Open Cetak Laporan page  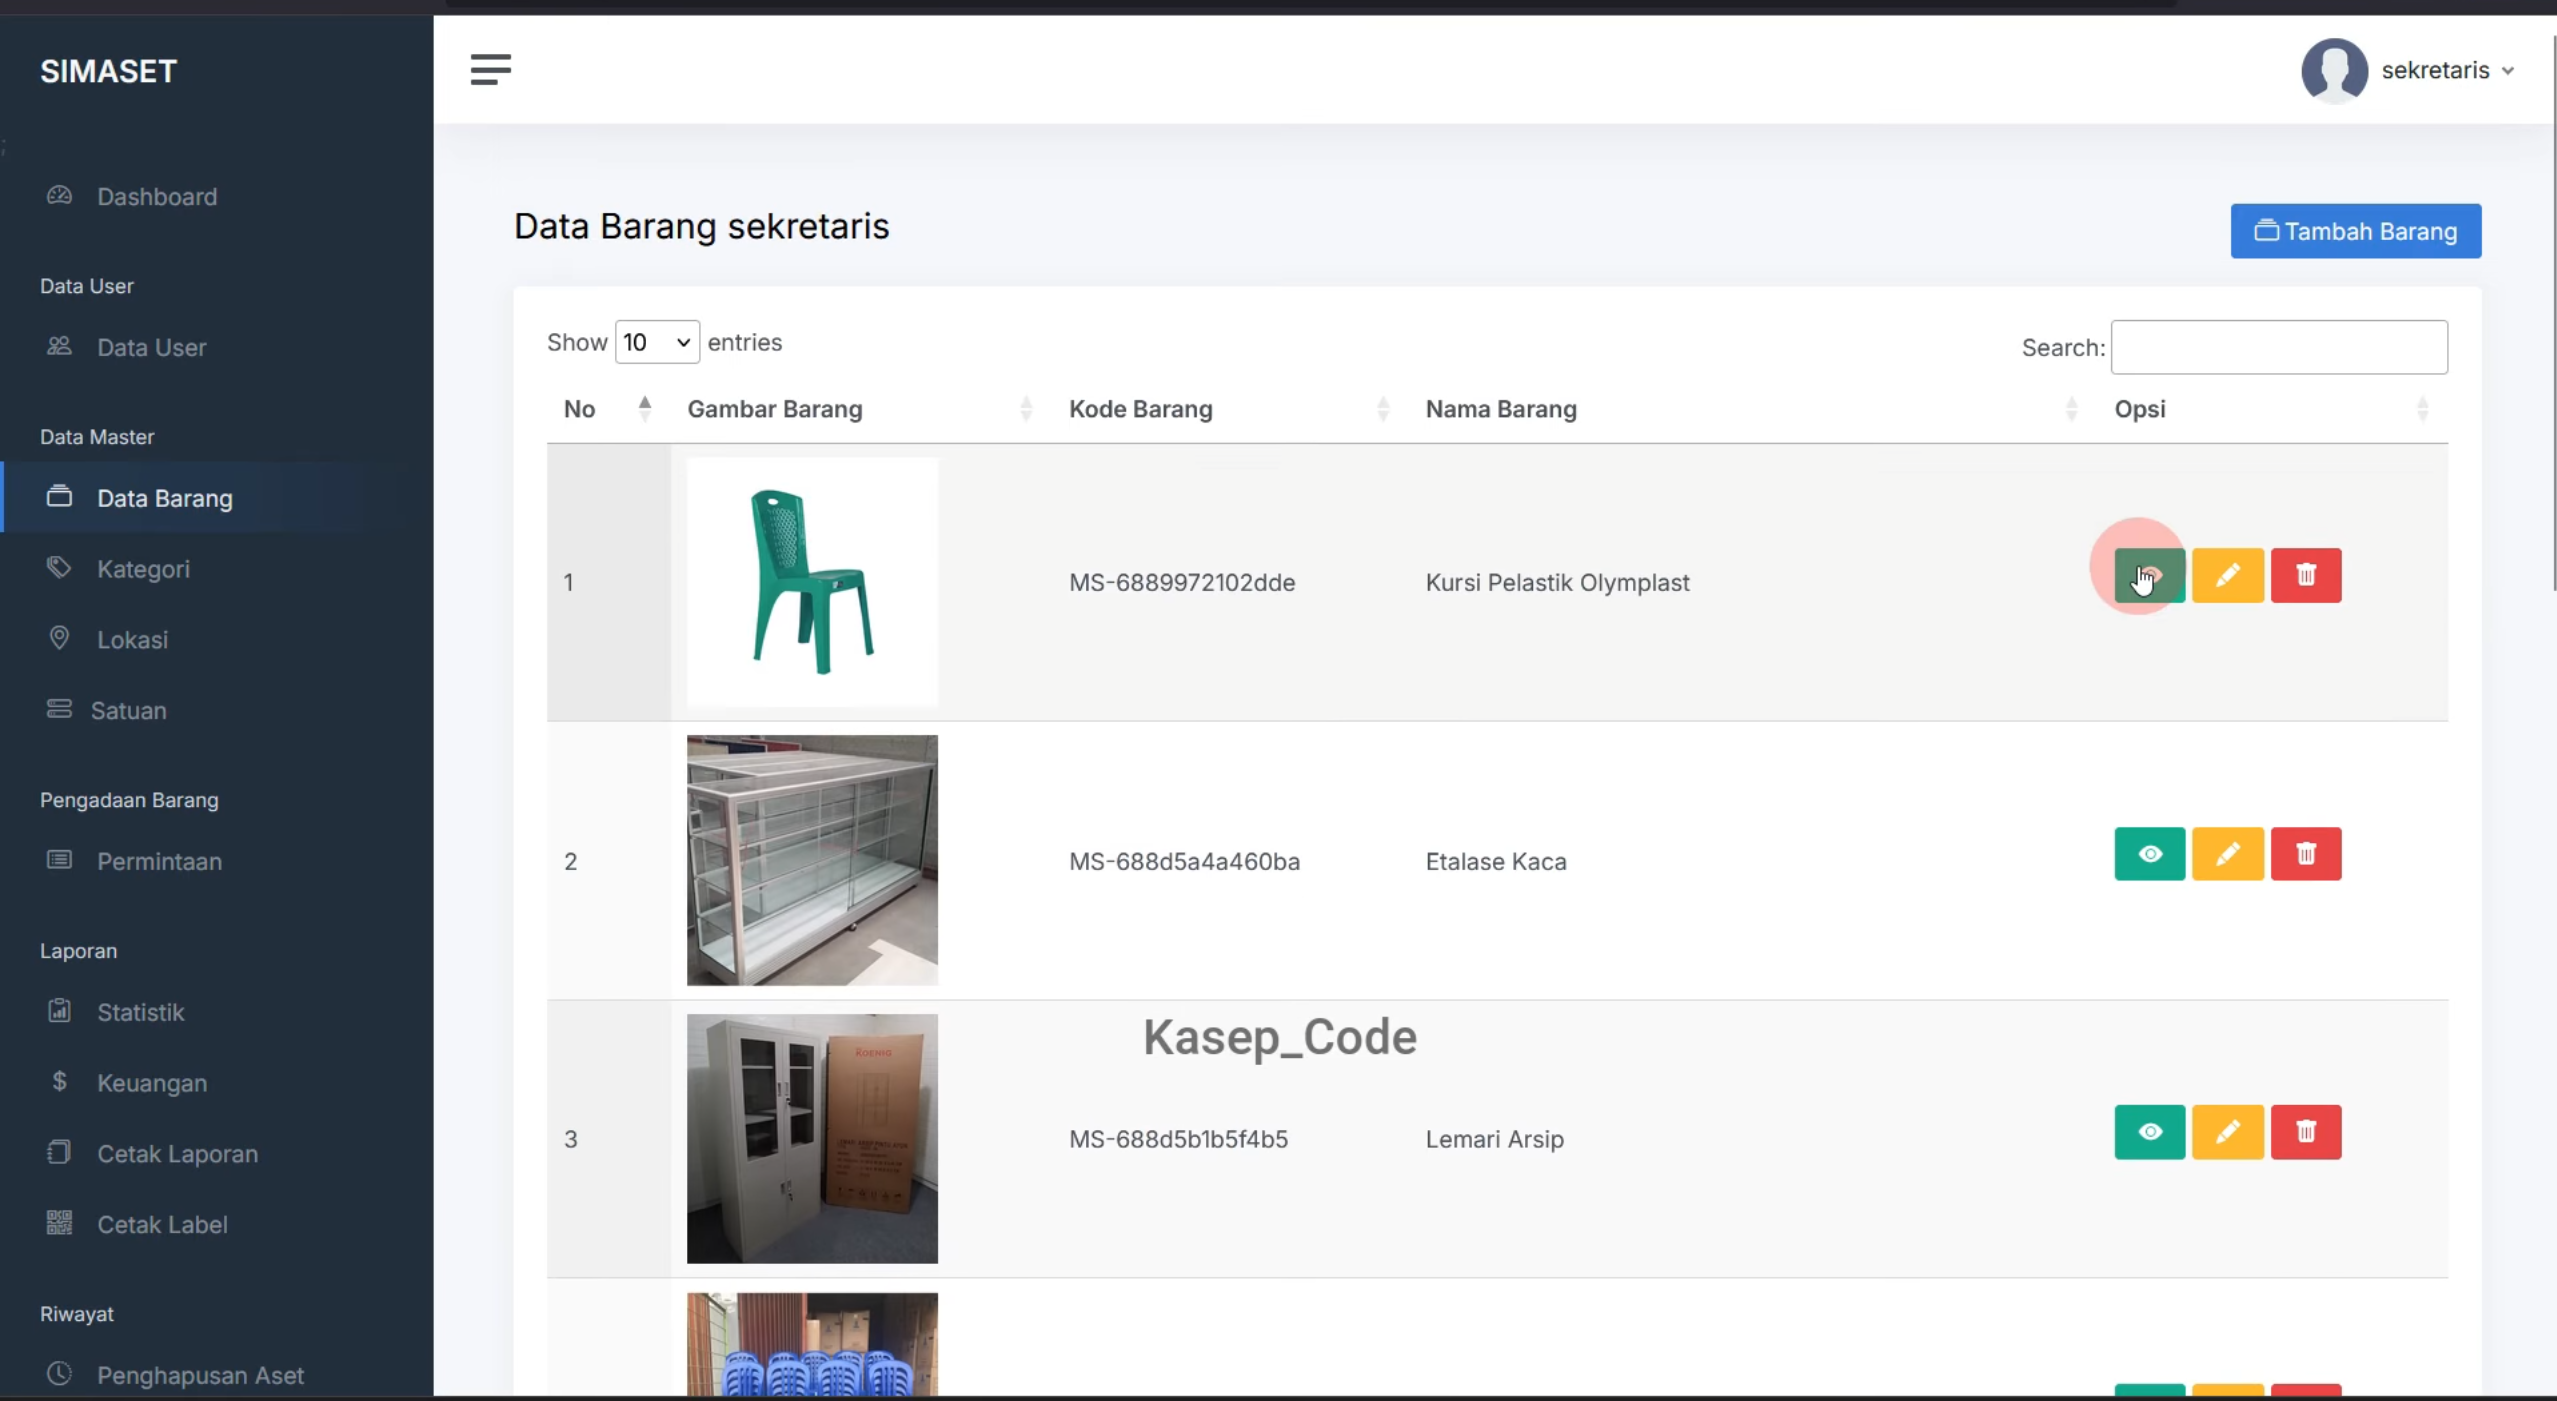point(177,1154)
